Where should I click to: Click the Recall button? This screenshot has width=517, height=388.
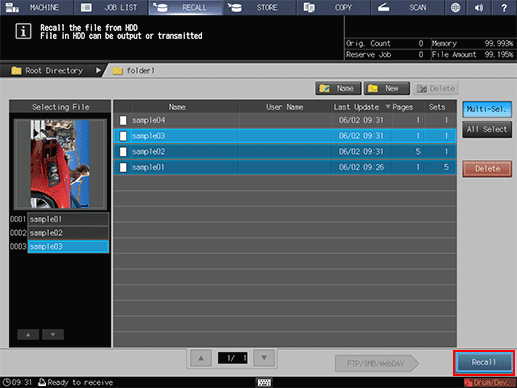click(484, 362)
